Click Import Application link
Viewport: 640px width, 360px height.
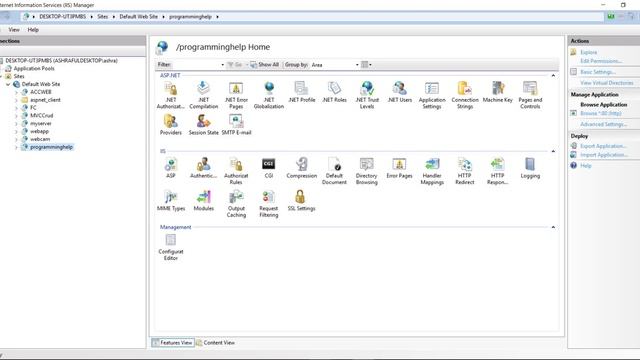pos(604,155)
